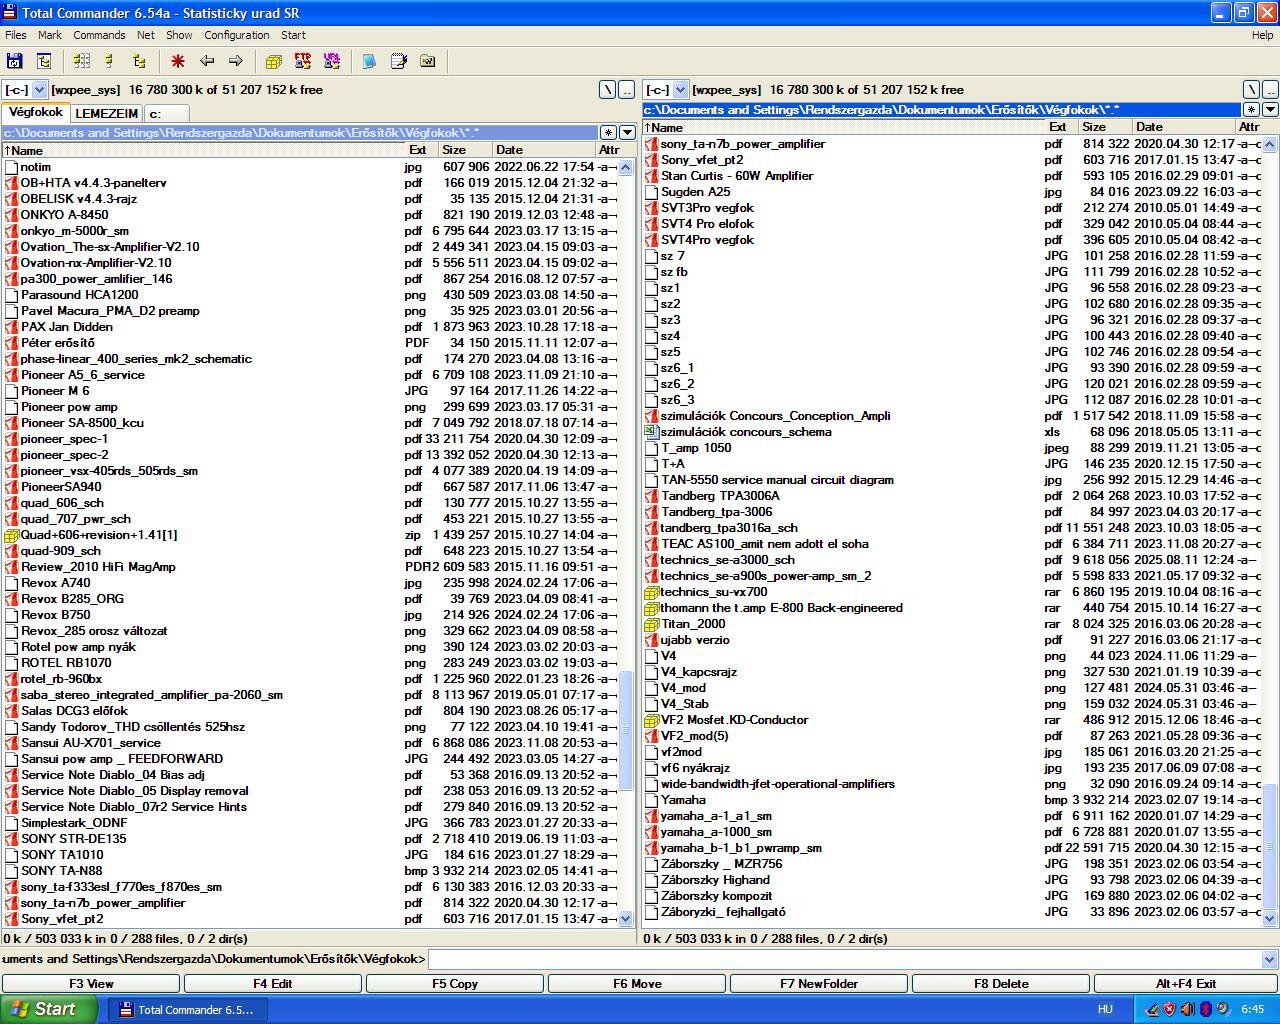Go back with the left arrow icon

207,61
